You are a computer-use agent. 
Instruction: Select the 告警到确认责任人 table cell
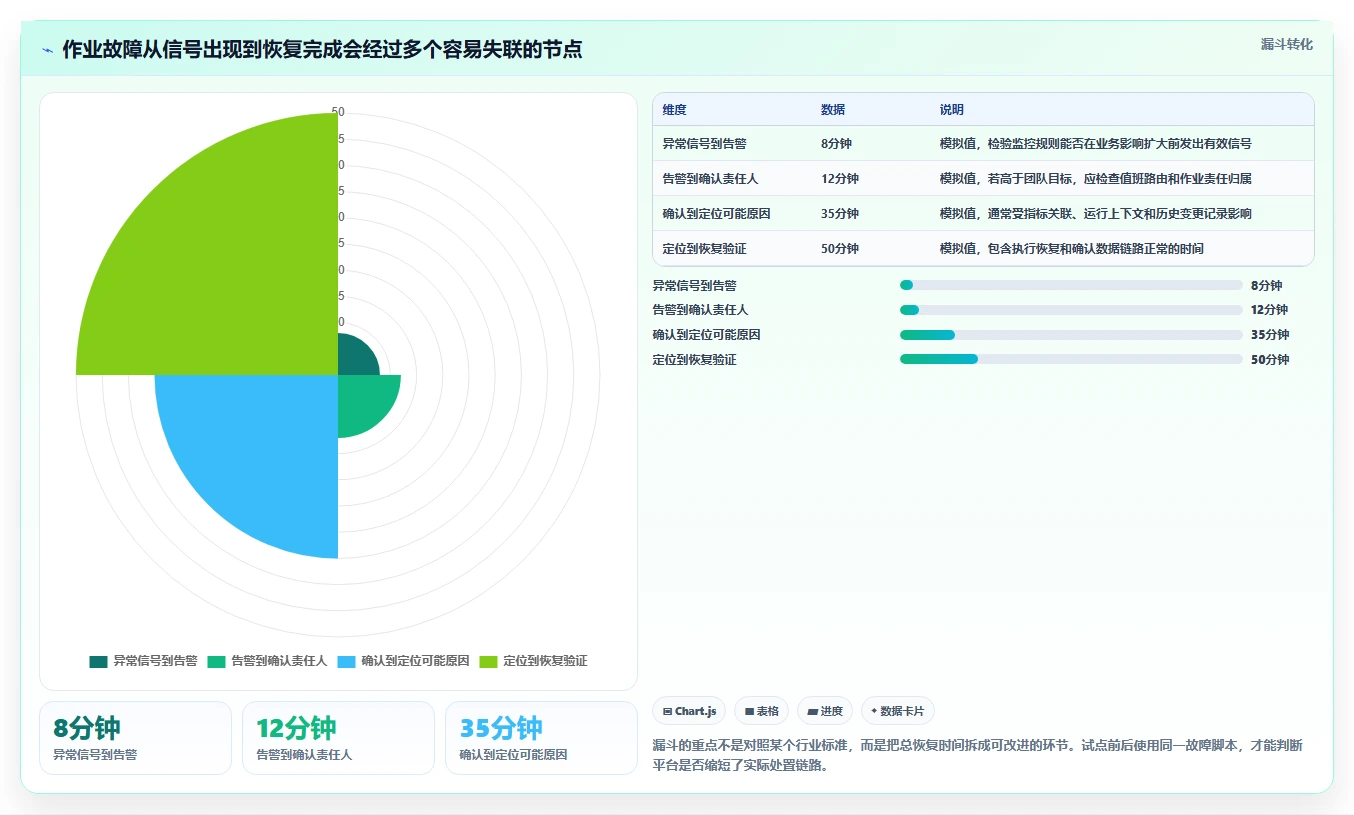(x=732, y=179)
